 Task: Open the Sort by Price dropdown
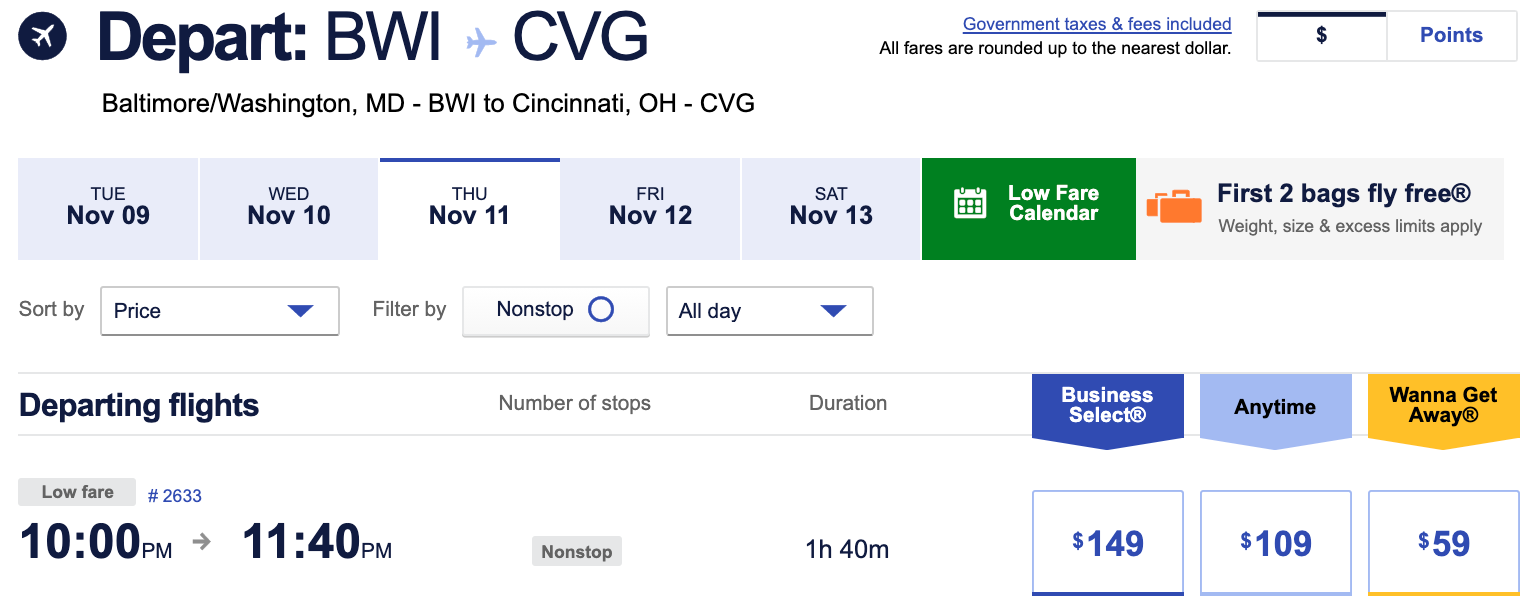pyautogui.click(x=219, y=311)
